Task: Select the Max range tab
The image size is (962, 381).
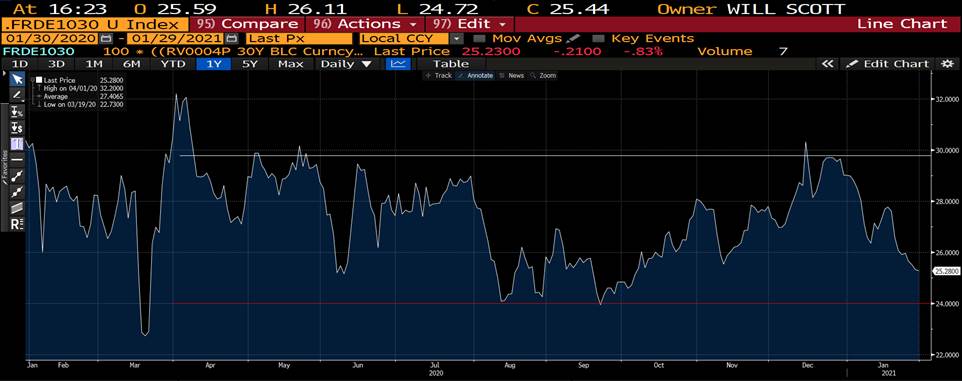Action: (290, 64)
